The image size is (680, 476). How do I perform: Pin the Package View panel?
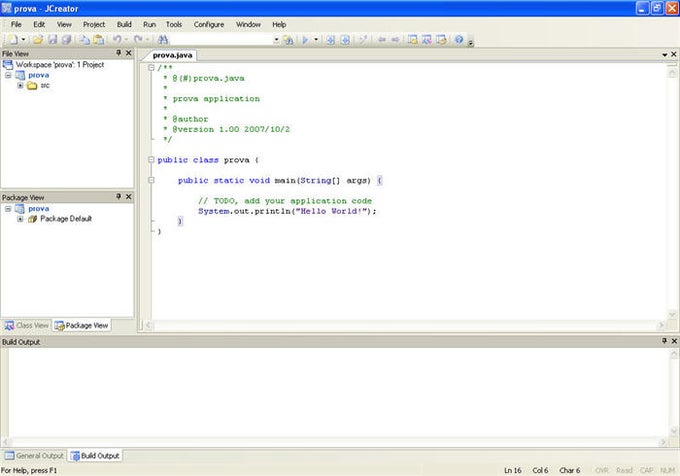click(x=118, y=197)
